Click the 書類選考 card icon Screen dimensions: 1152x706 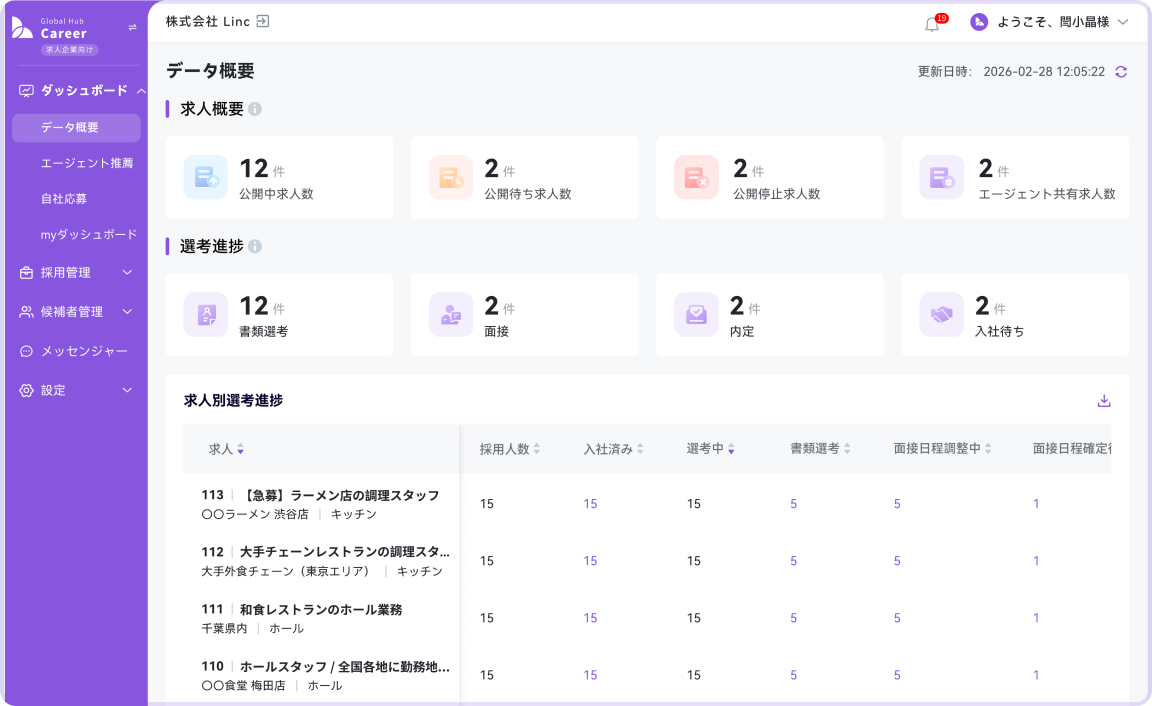[x=206, y=314]
